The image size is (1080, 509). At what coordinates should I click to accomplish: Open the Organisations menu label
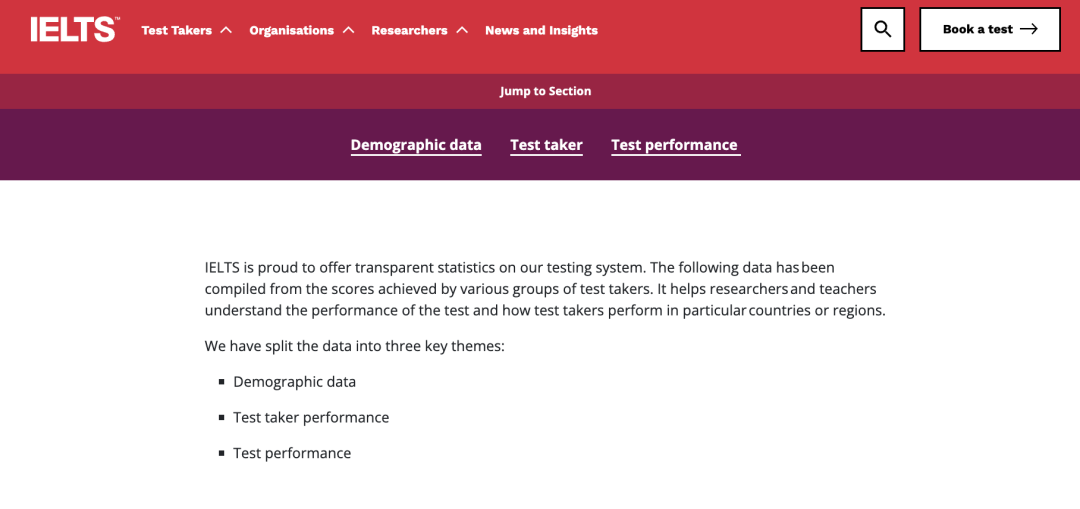(291, 30)
